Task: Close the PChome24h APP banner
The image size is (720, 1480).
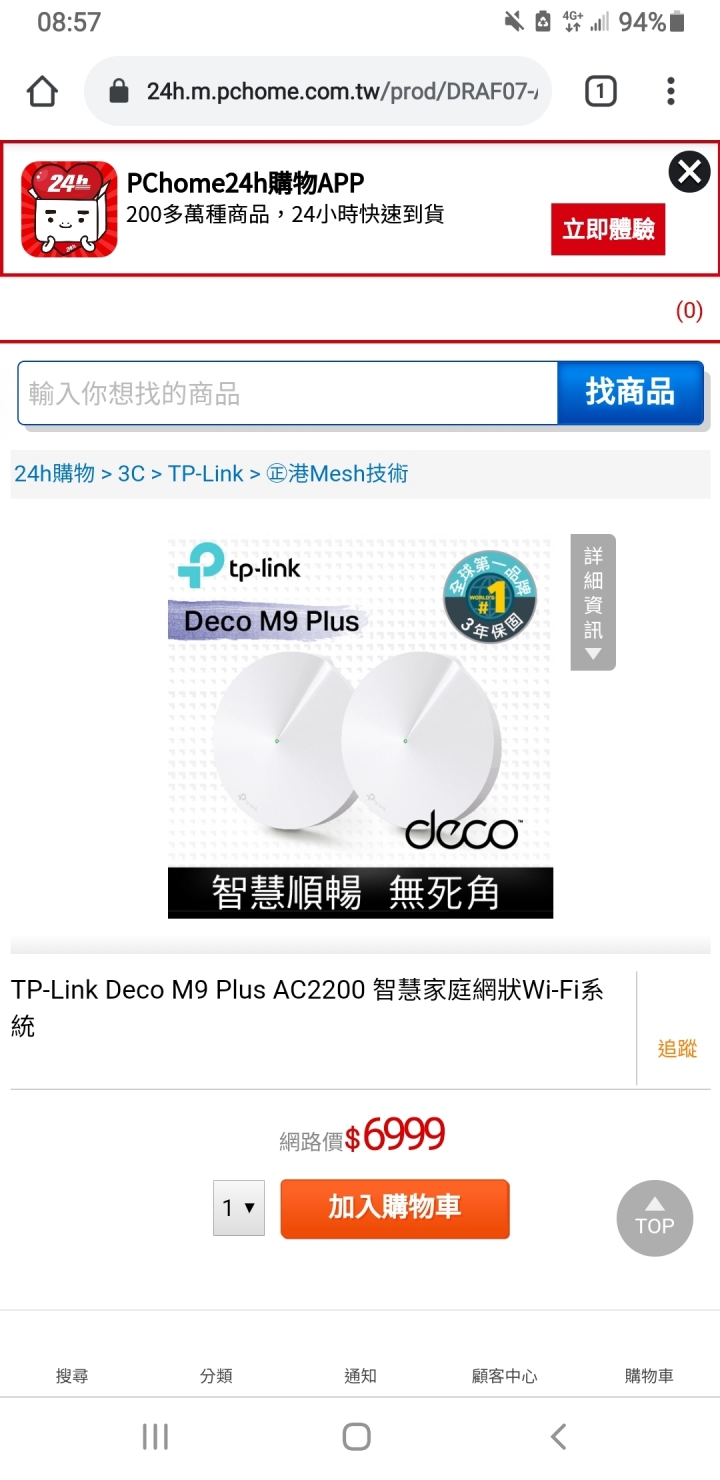Action: (x=689, y=172)
